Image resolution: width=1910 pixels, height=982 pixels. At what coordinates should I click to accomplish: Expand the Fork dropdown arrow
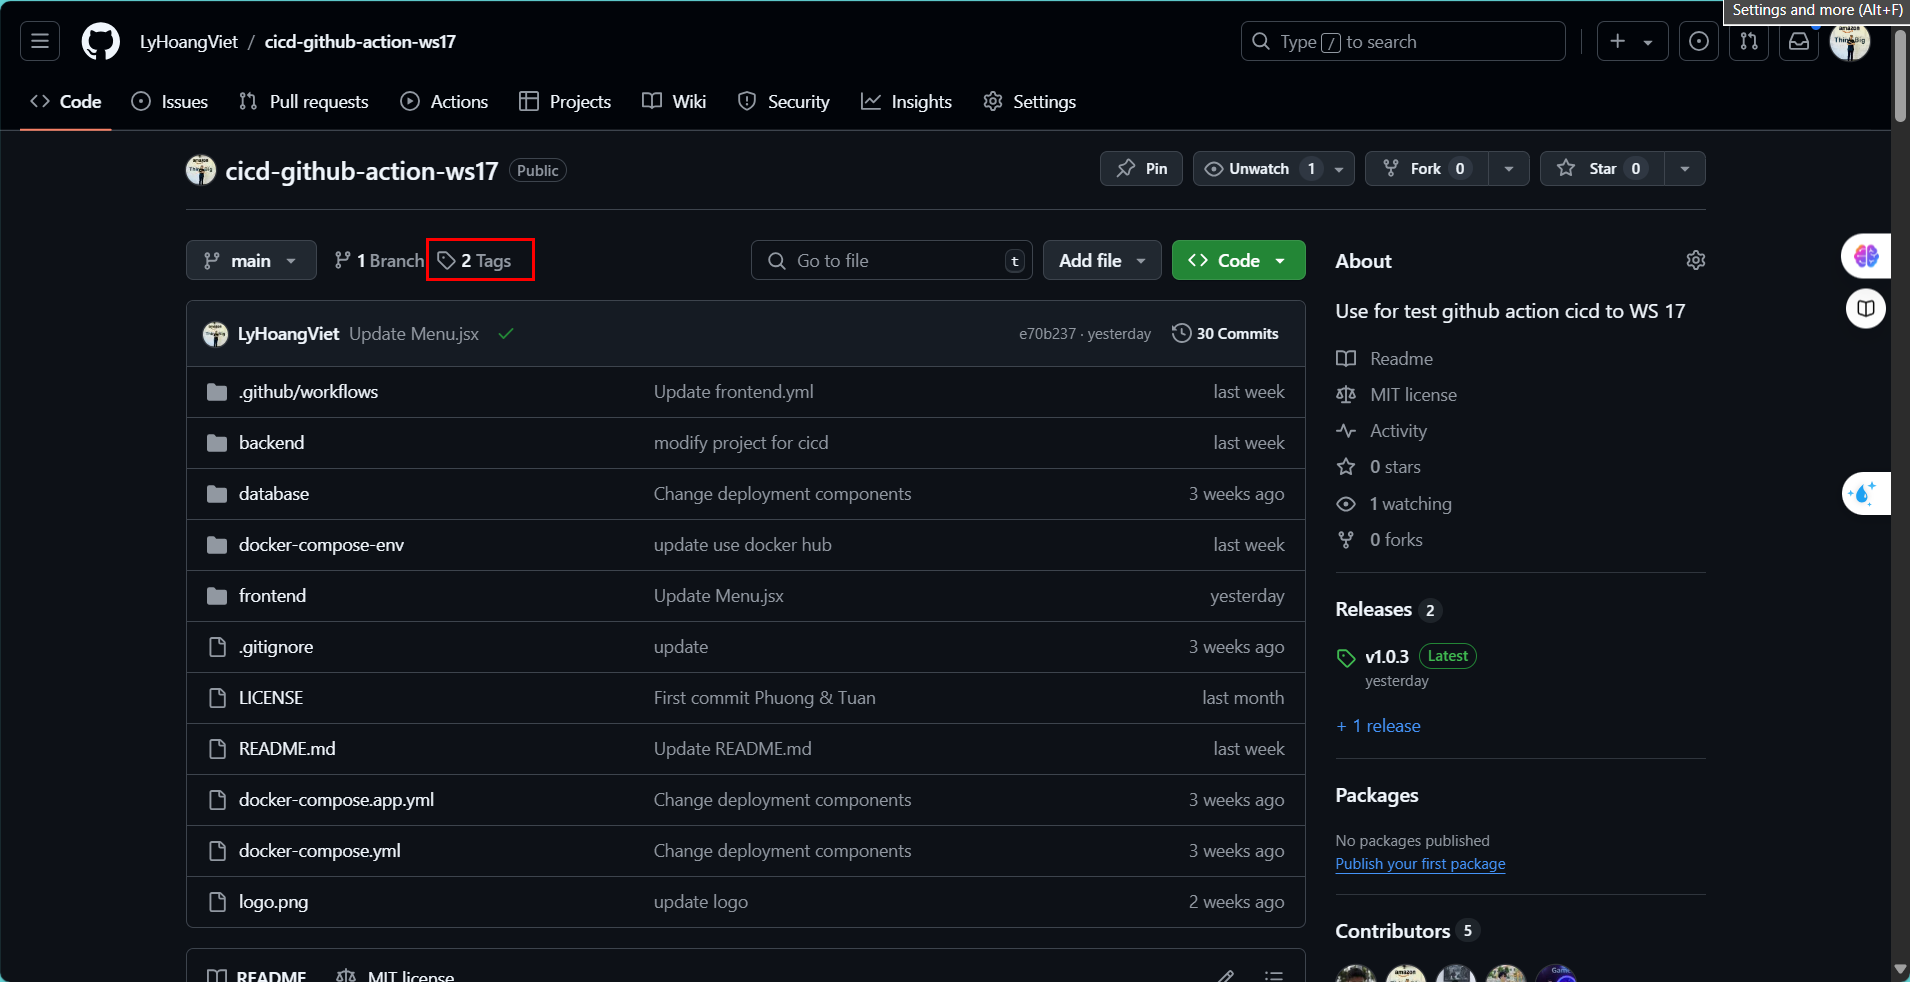(x=1509, y=168)
